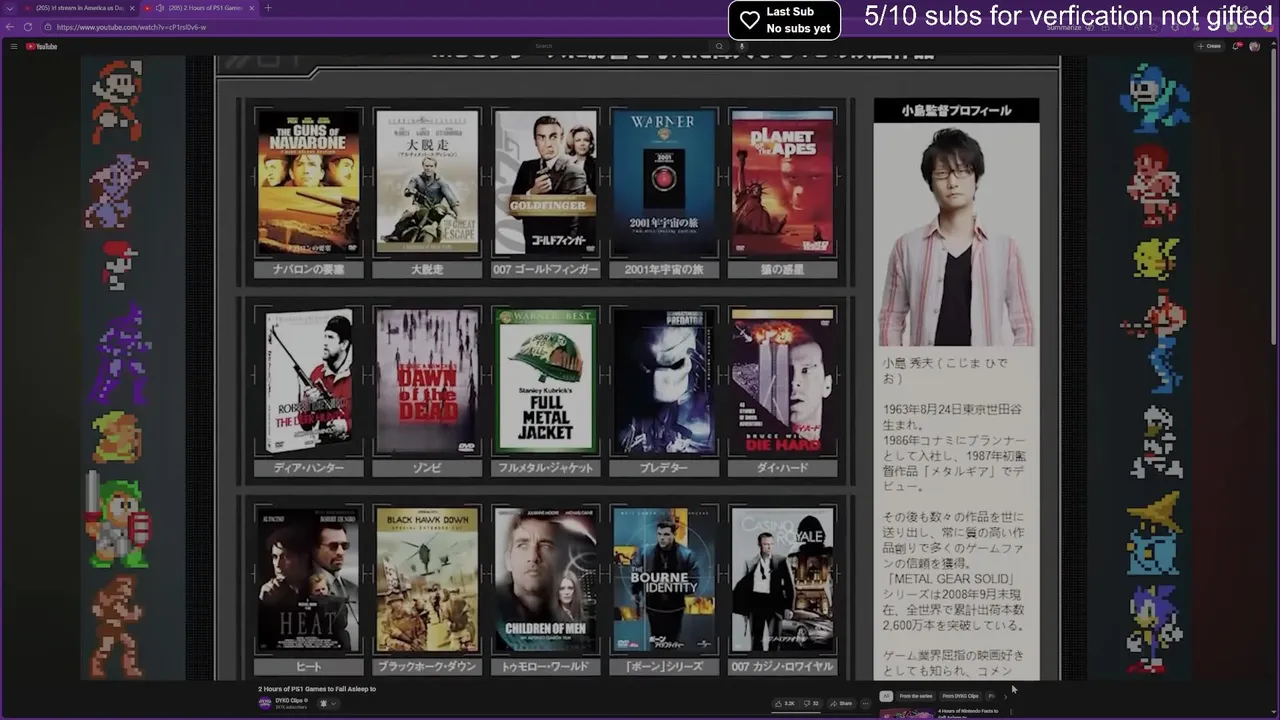Switch to irl stream in America tab
This screenshot has width=1280, height=720.
[80, 8]
